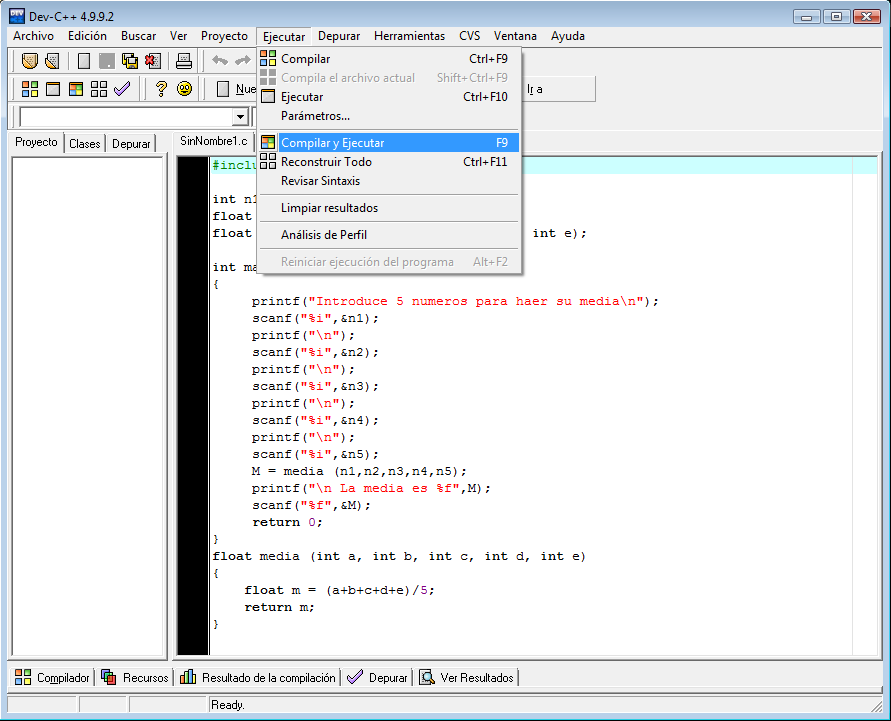This screenshot has height=721, width=891.
Task: Choose Compilar y Ejecutar menu item
Action: pyautogui.click(x=389, y=143)
